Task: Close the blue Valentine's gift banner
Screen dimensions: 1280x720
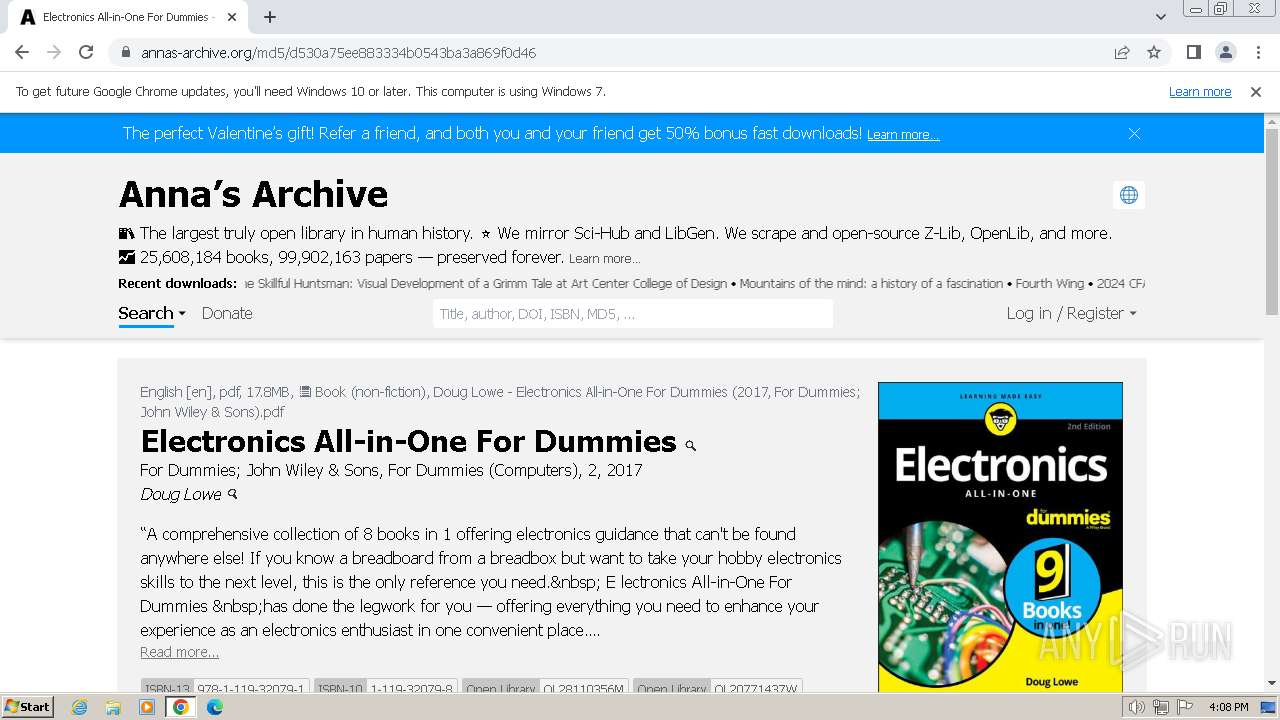Action: pos(1134,133)
